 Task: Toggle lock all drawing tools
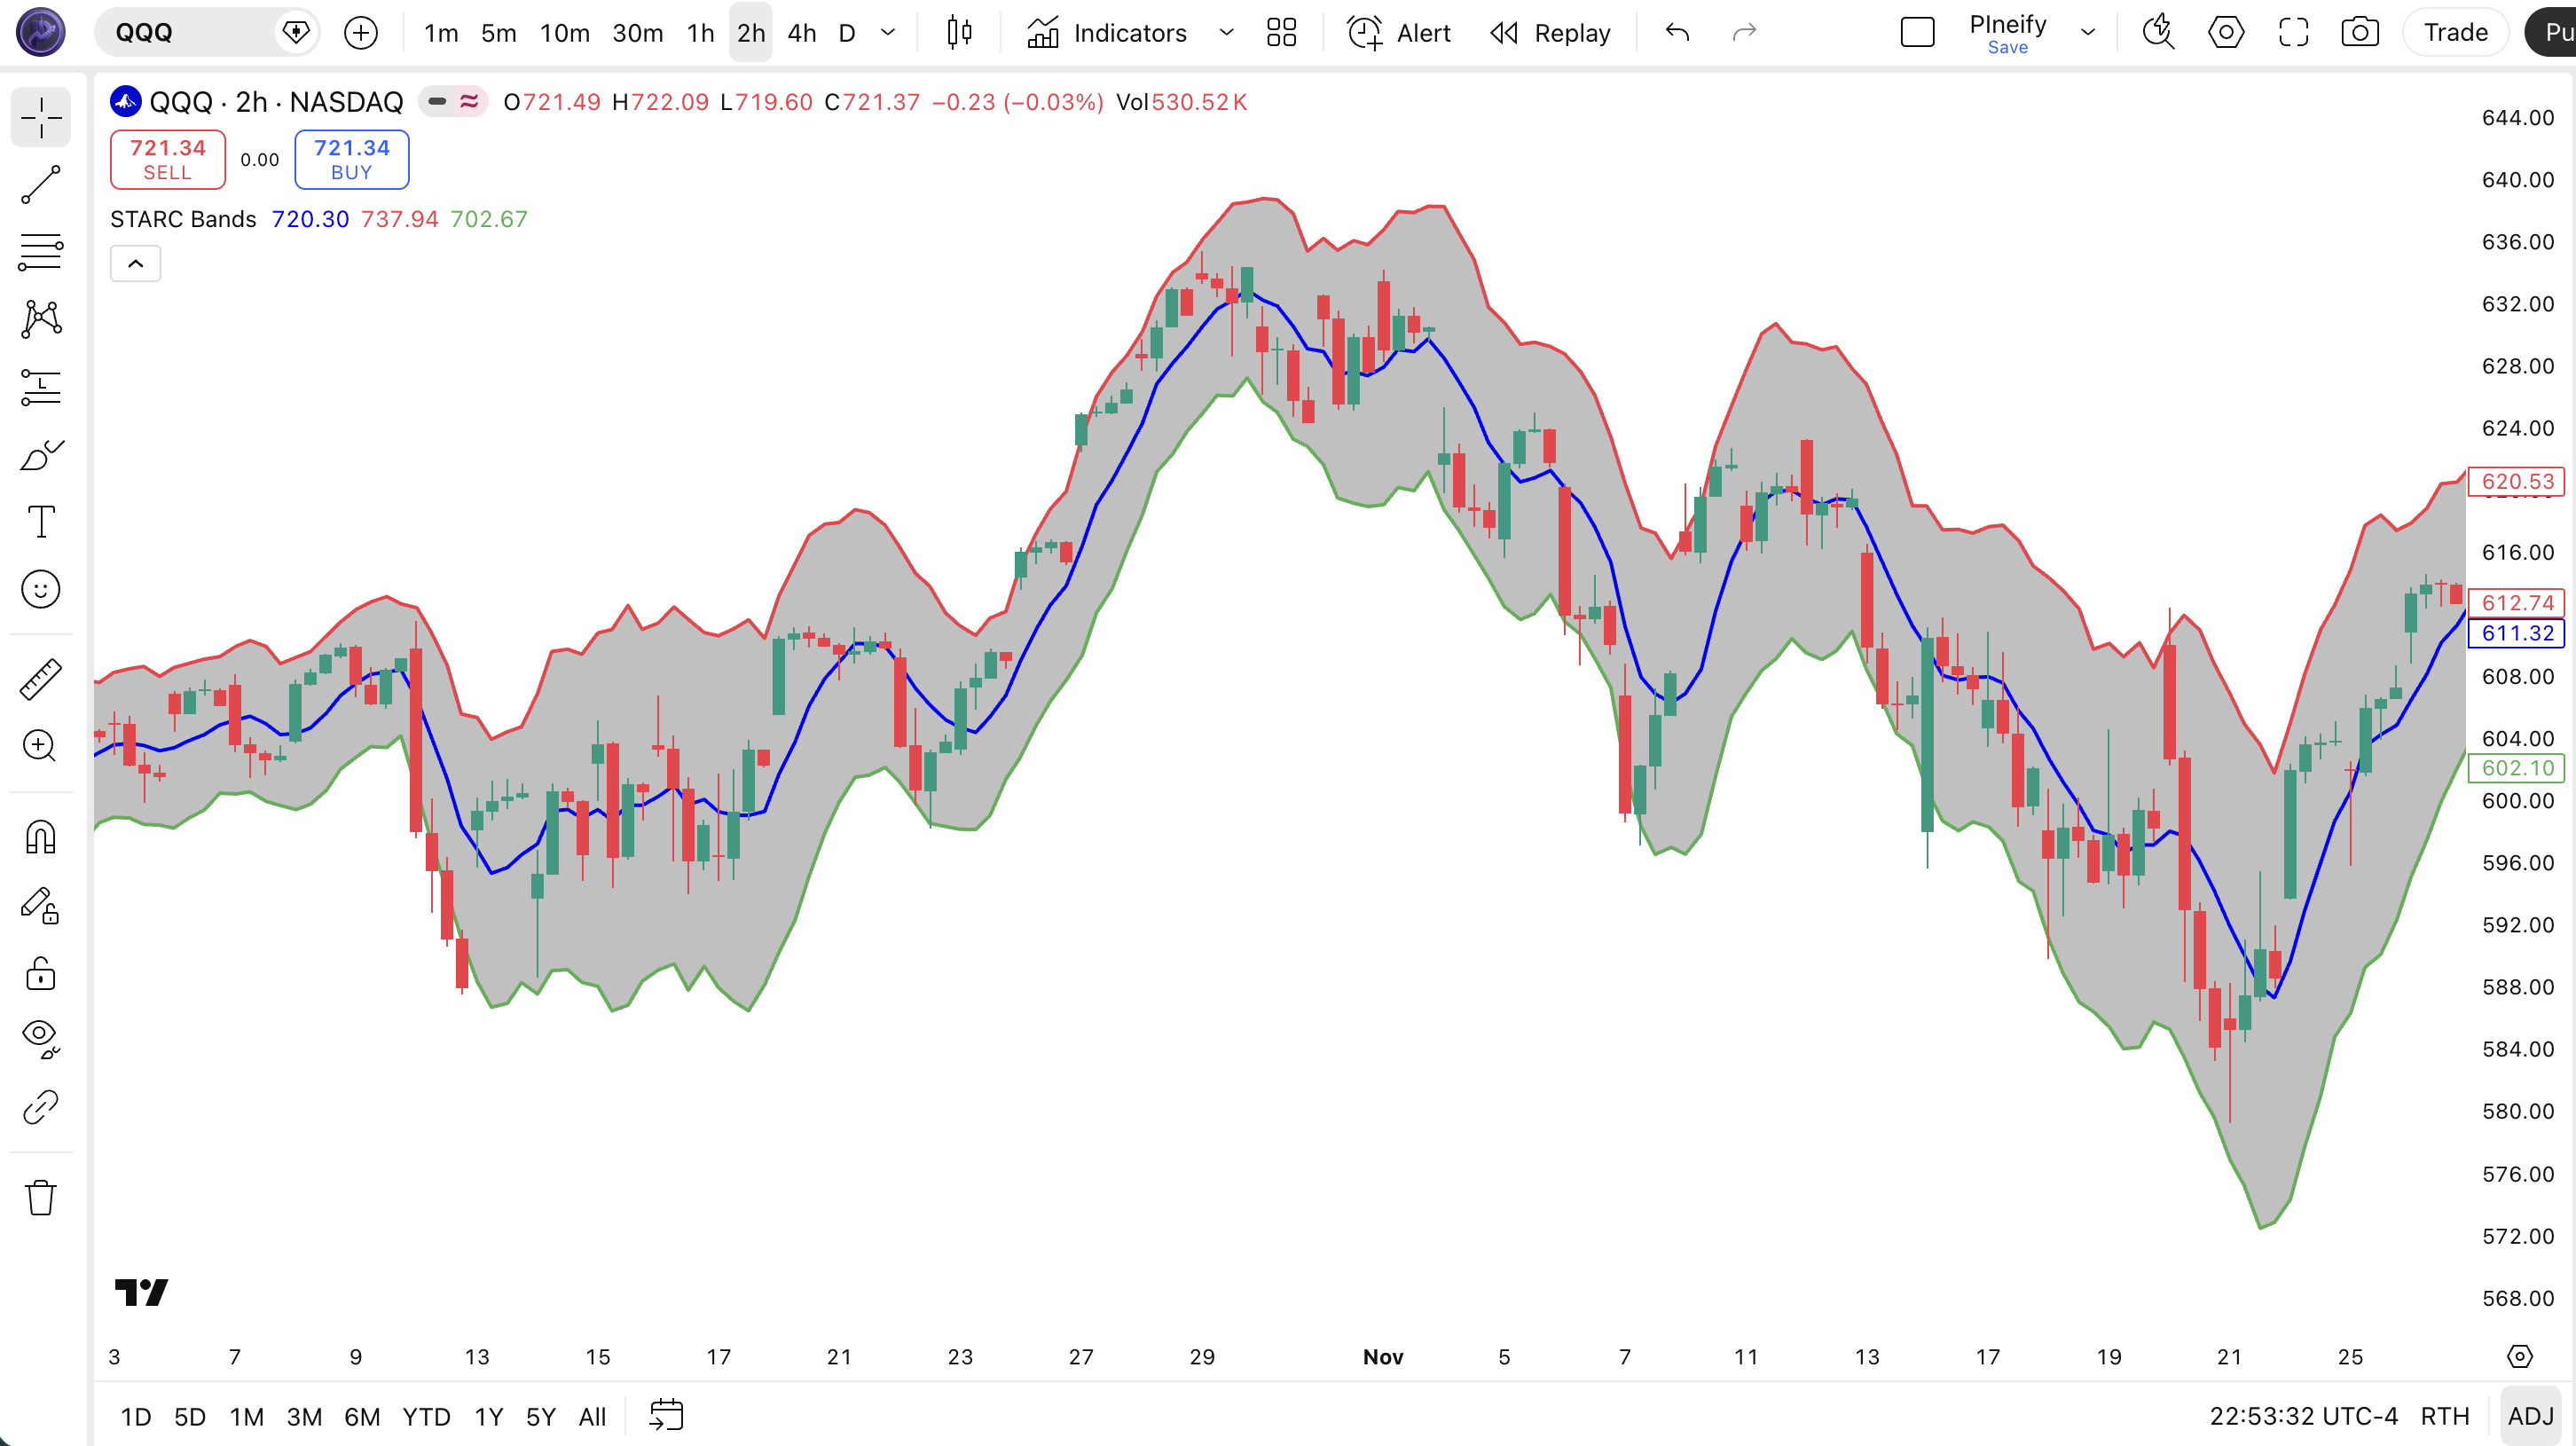[41, 973]
